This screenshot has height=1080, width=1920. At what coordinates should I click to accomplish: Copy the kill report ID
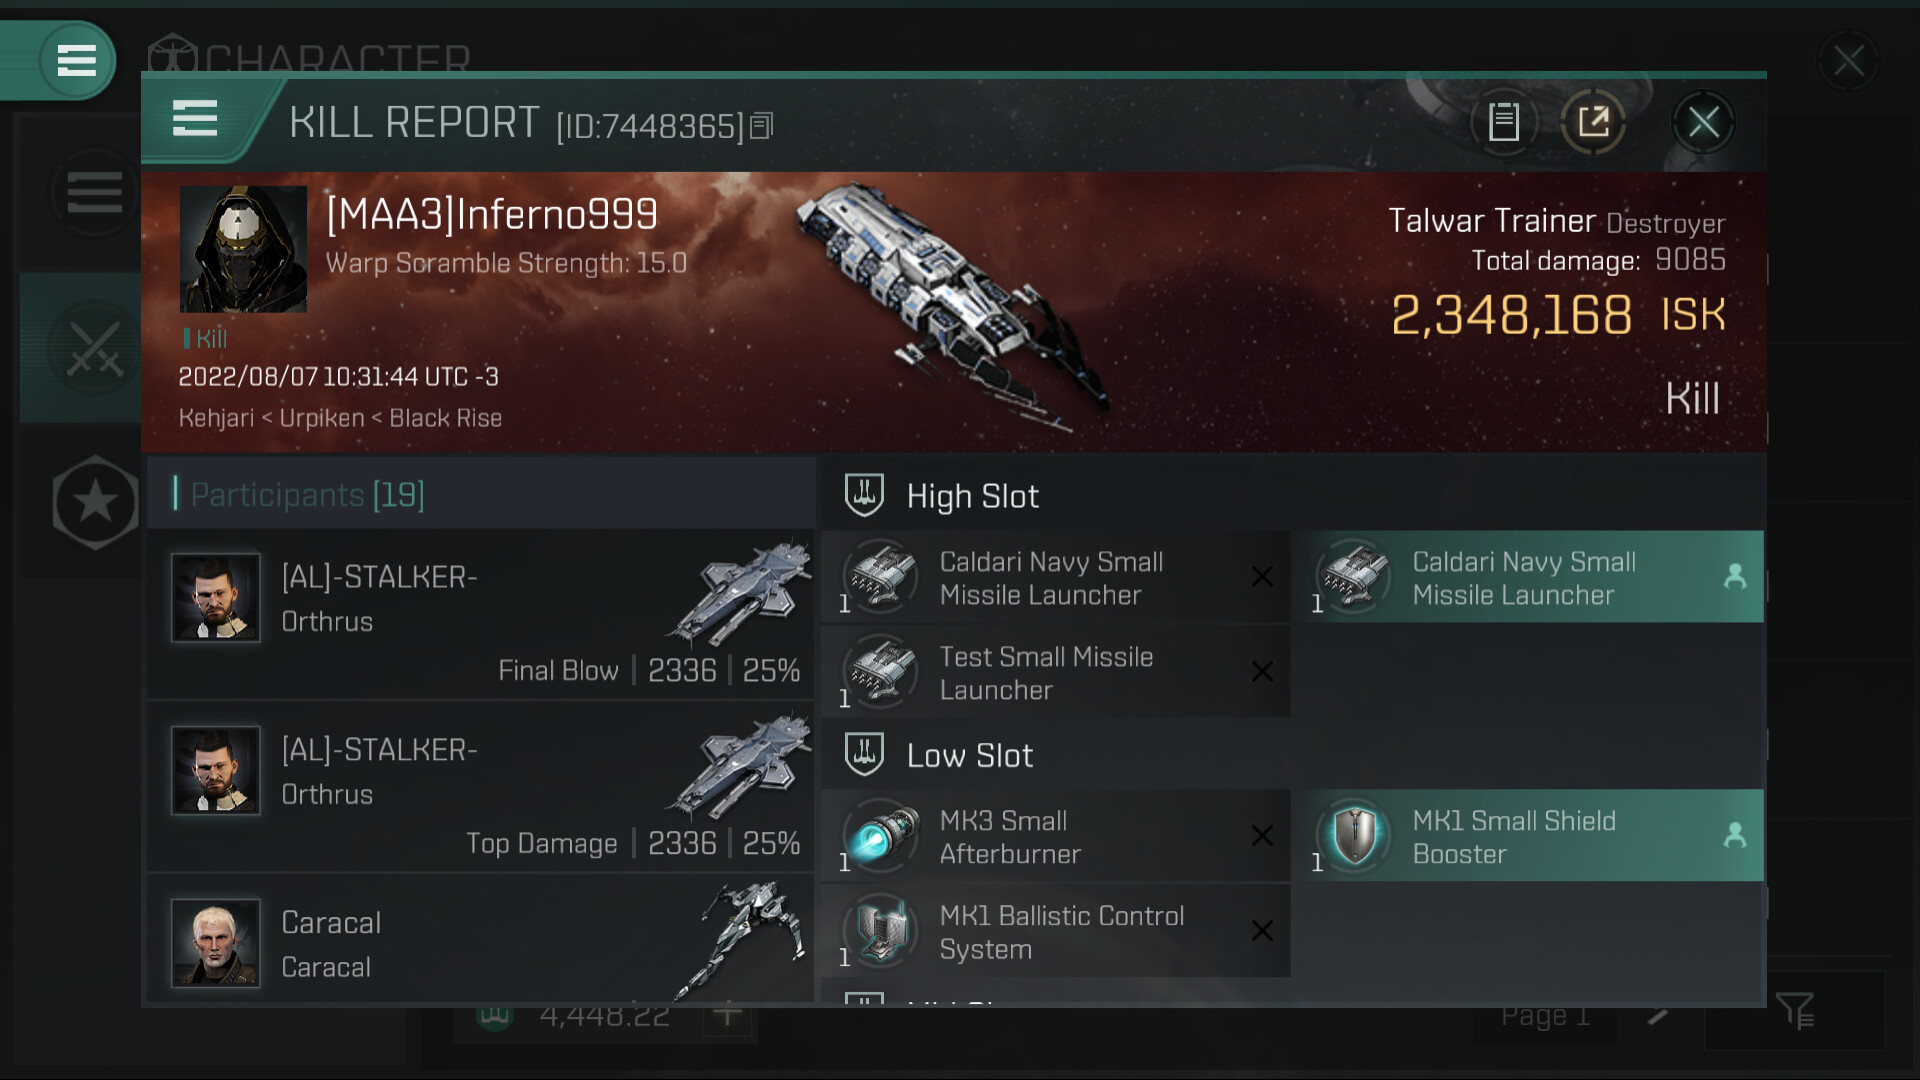[x=761, y=126]
